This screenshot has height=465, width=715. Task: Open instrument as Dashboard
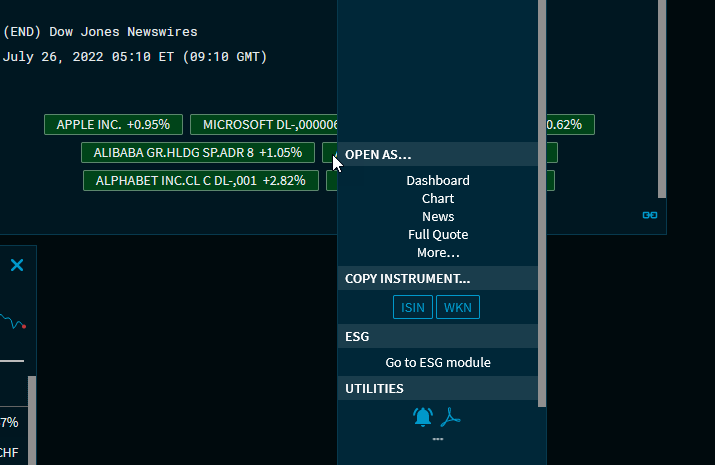pos(437,181)
